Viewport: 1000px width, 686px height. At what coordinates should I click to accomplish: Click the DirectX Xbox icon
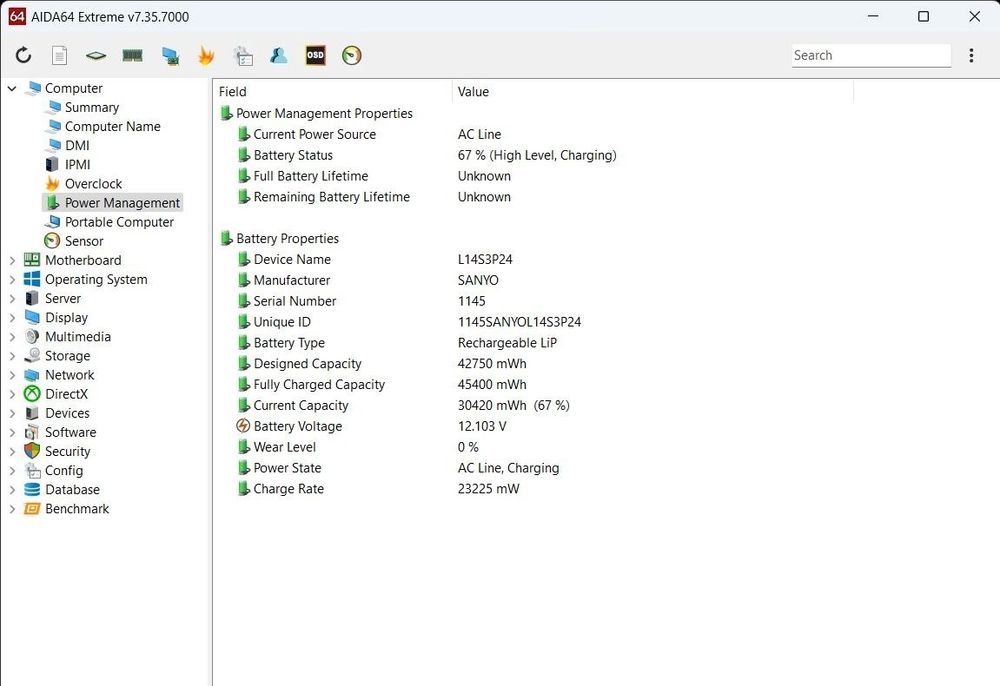pyautogui.click(x=32, y=394)
